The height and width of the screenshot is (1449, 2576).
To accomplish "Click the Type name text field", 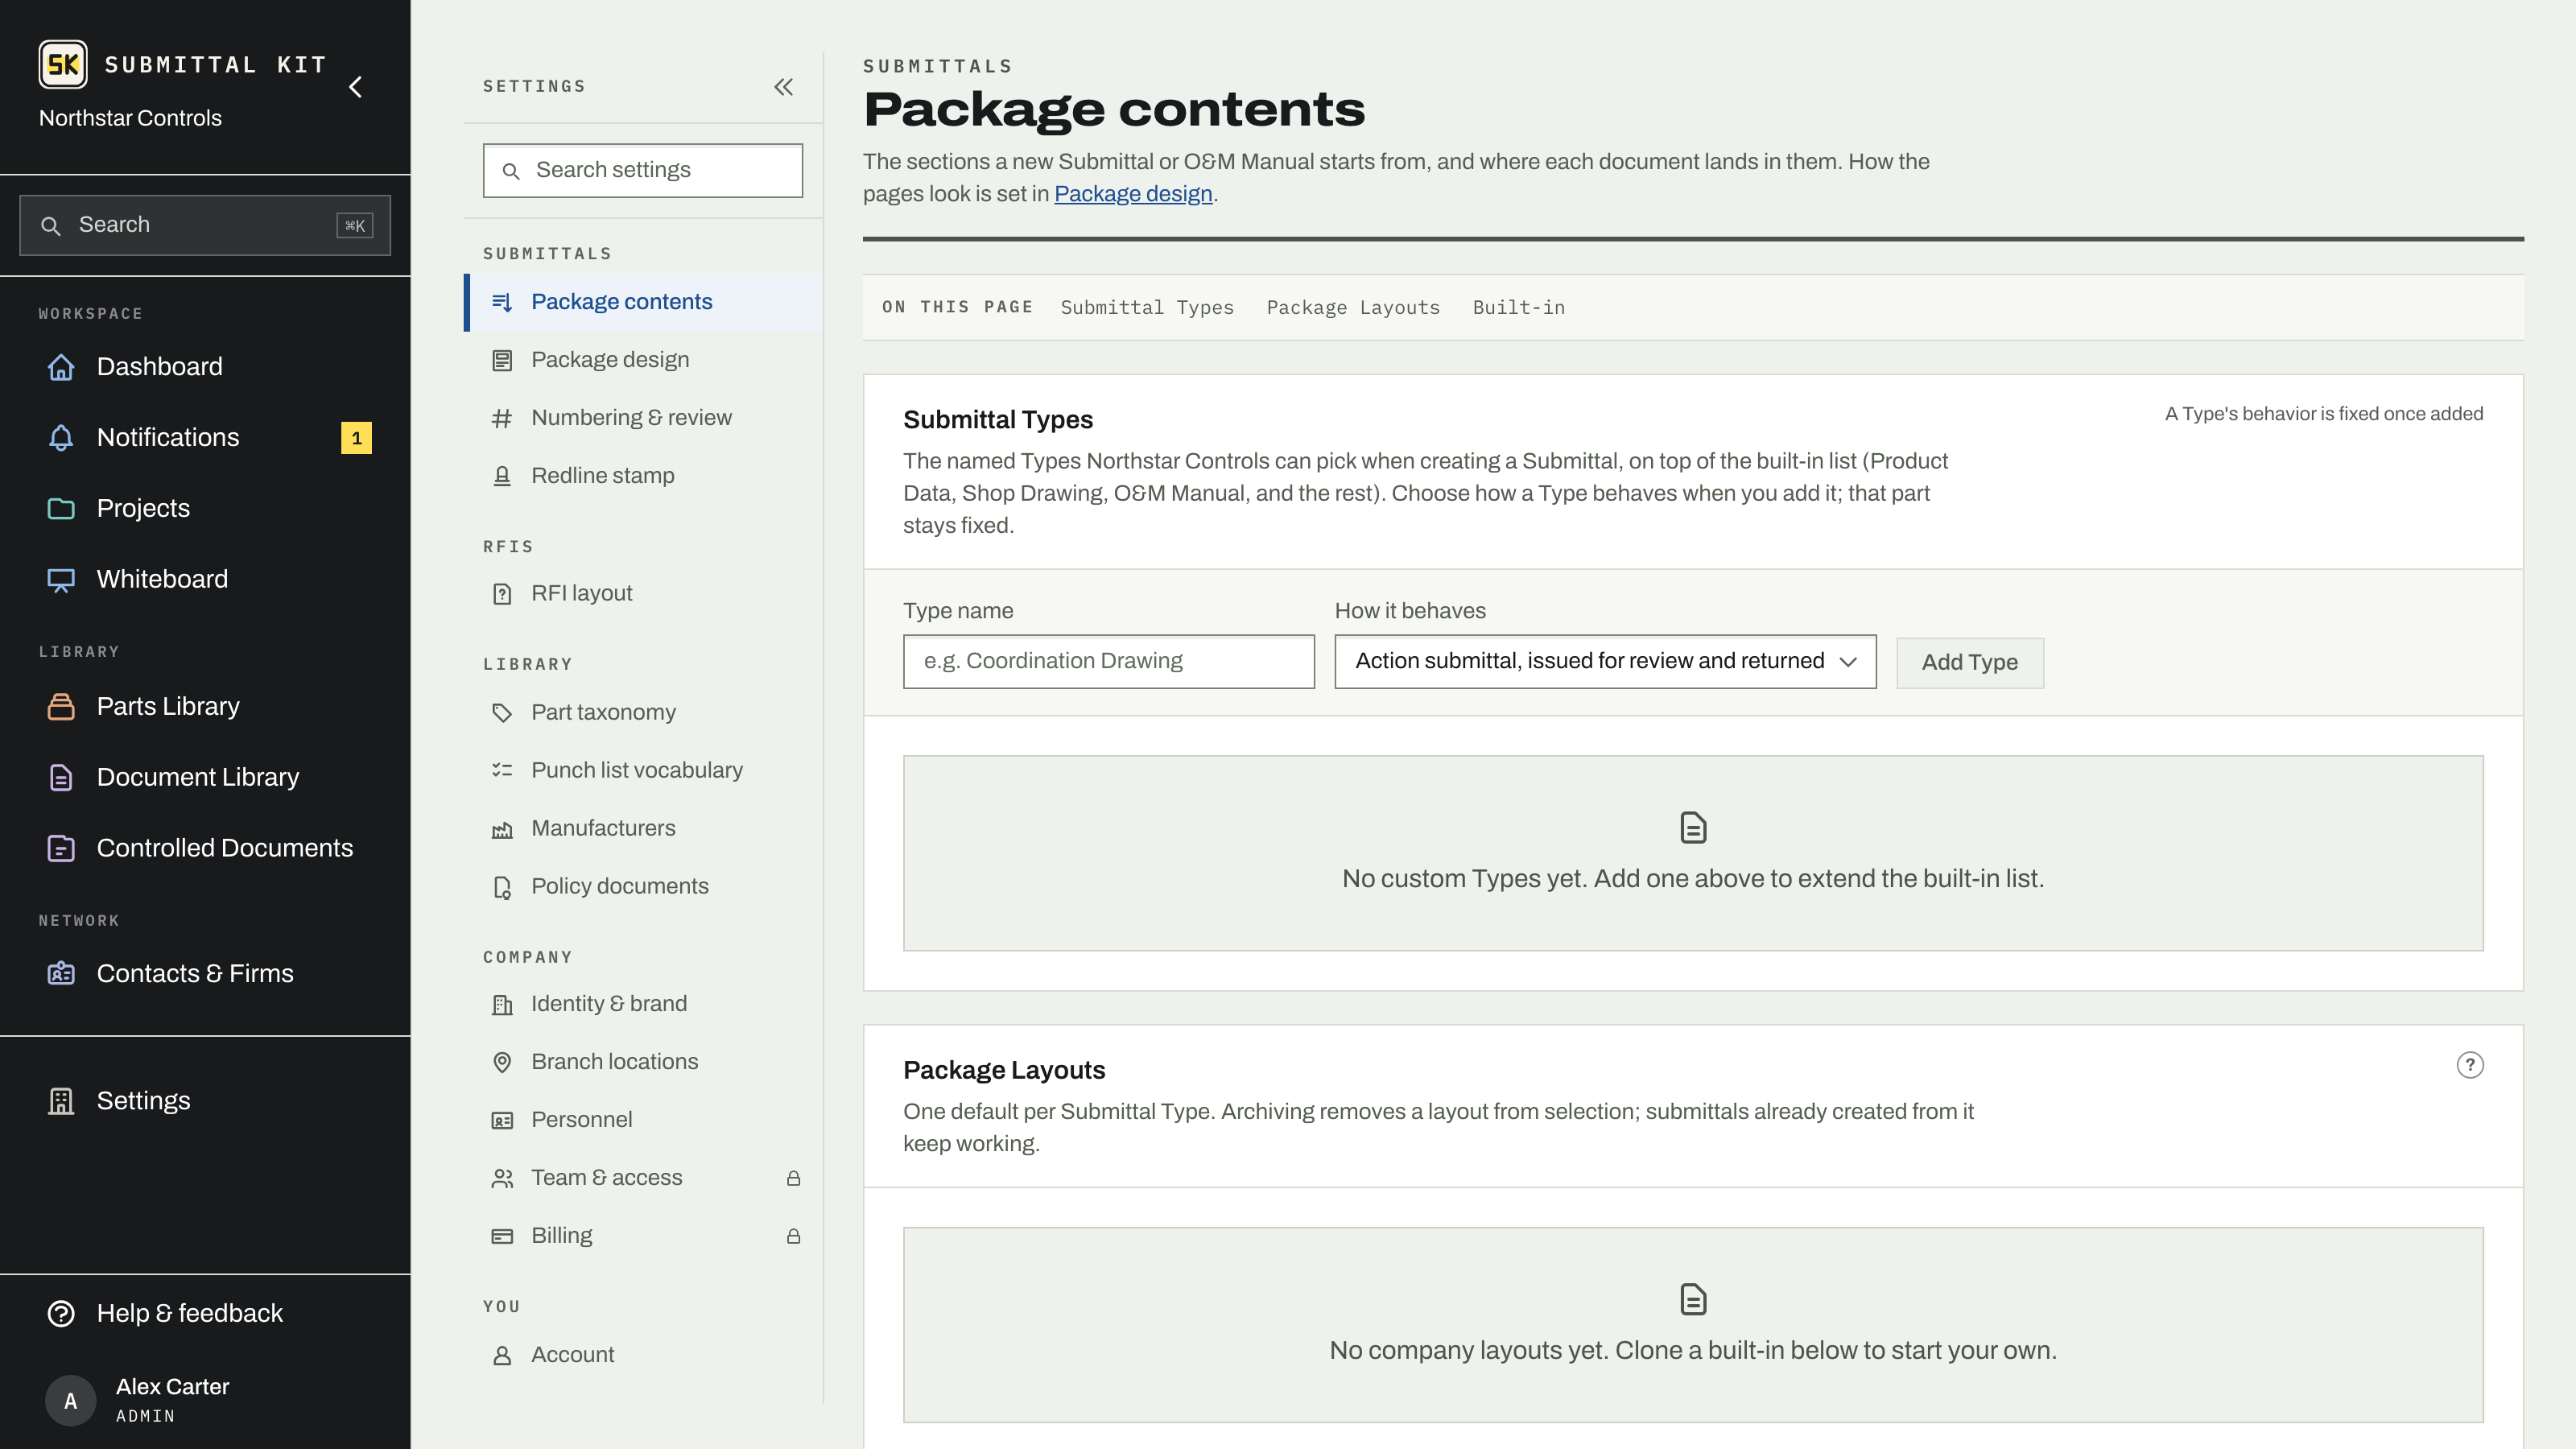I will click(x=1108, y=662).
